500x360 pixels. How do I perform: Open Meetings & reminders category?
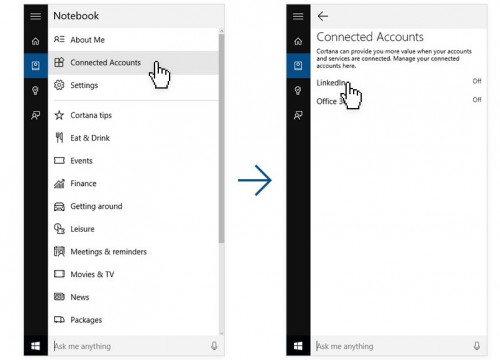coord(133,251)
